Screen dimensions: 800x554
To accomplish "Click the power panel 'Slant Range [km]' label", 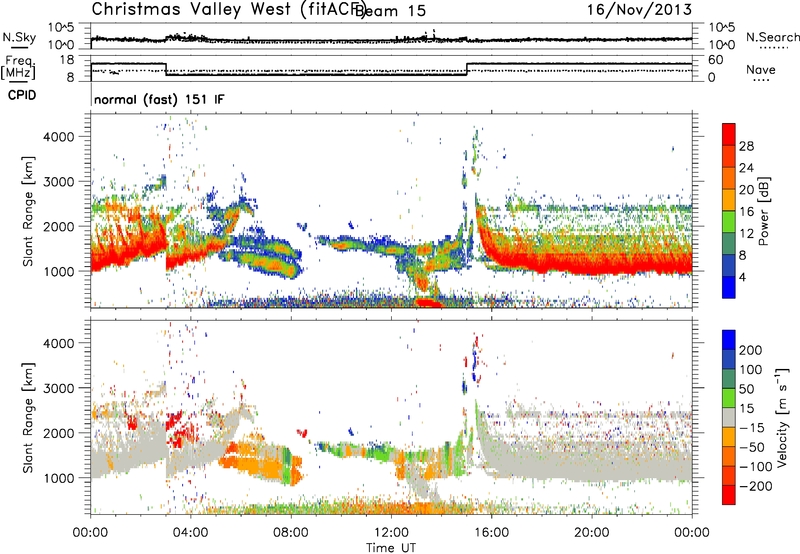I will point(28,211).
